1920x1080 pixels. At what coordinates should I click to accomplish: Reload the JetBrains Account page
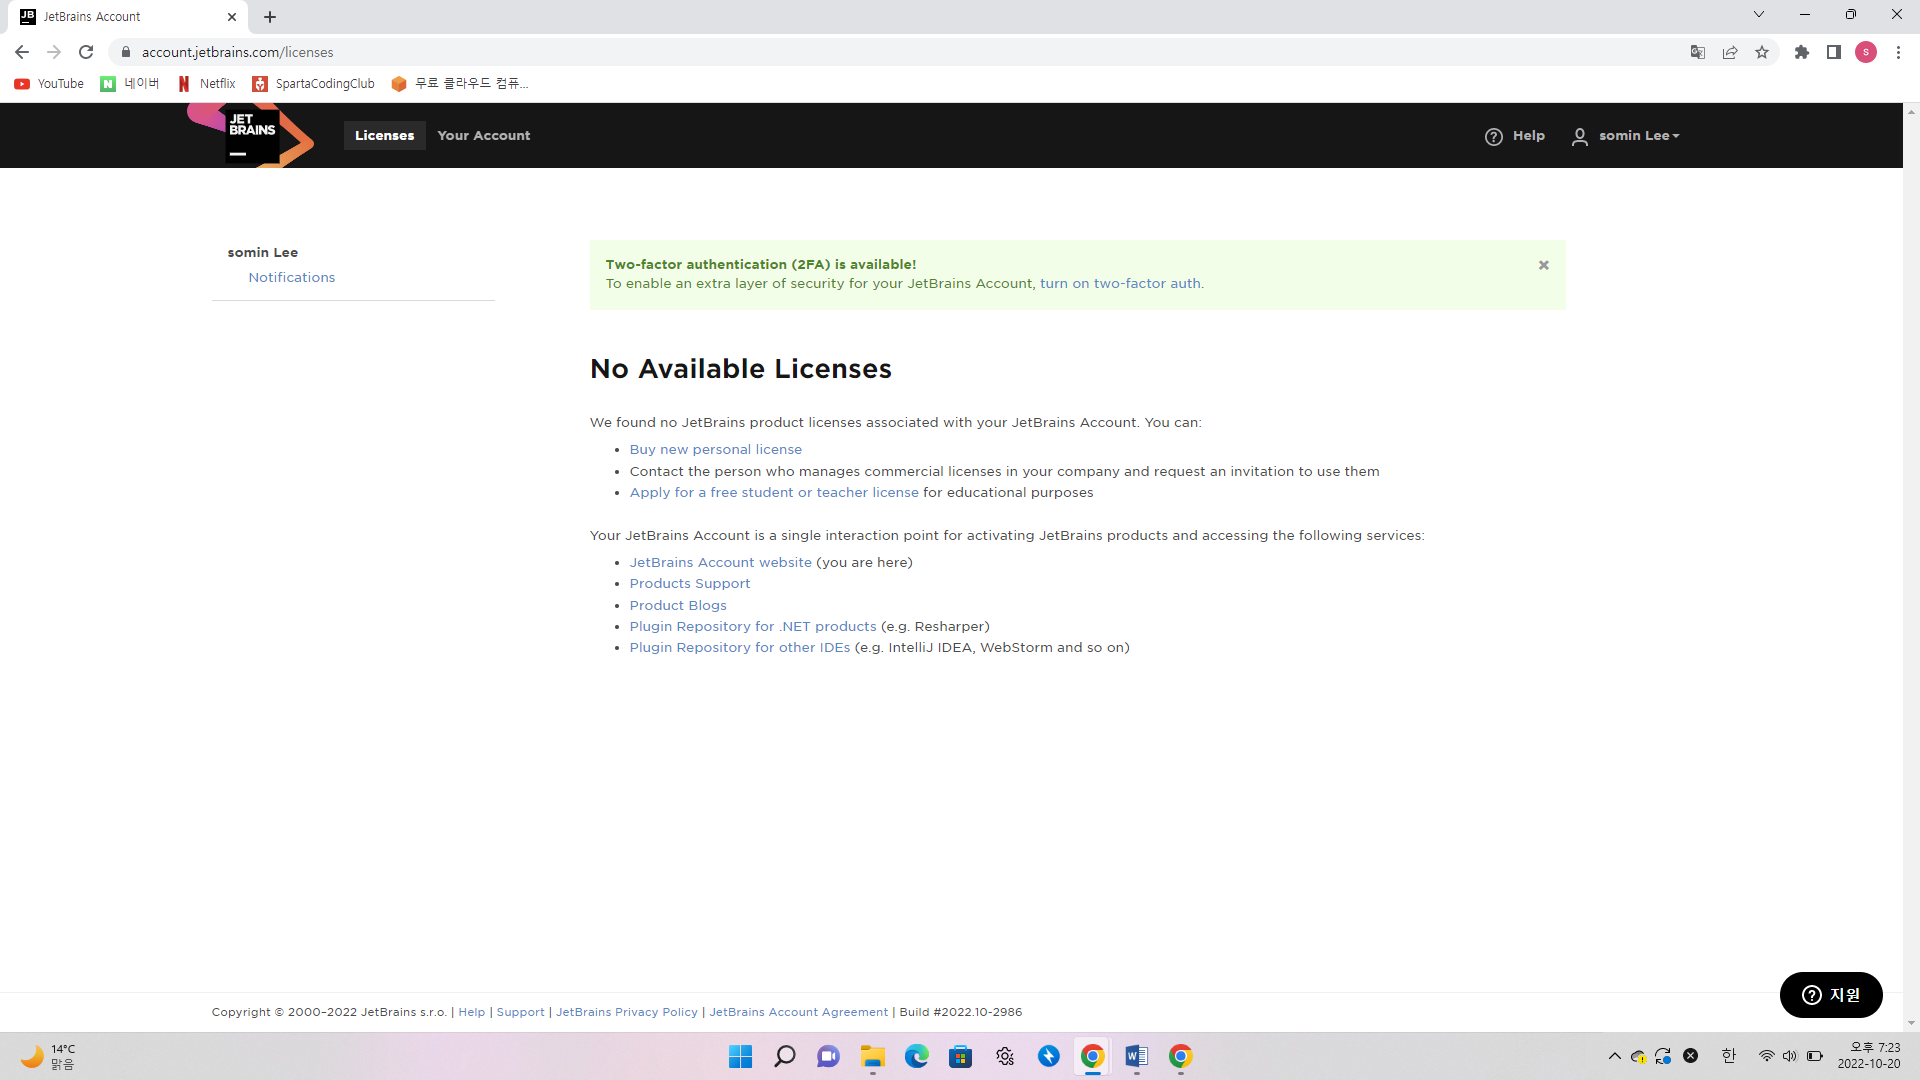pos(86,52)
